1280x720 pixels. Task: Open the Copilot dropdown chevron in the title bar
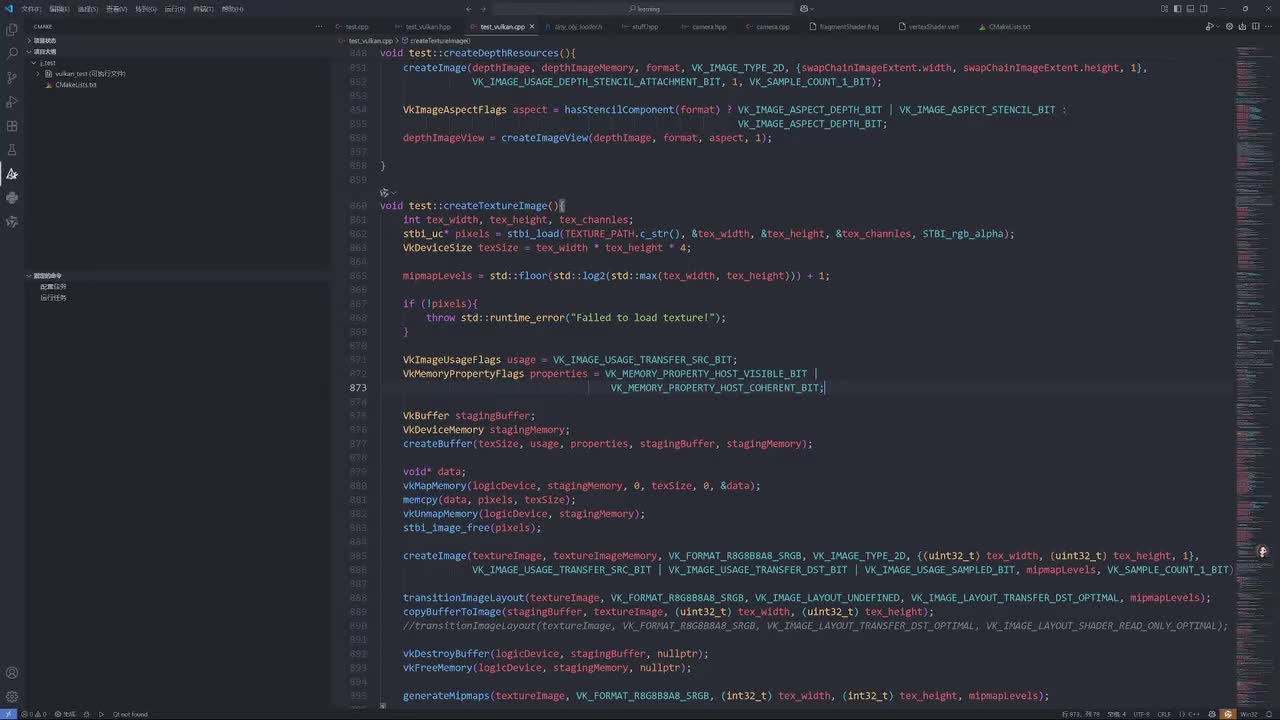coord(813,9)
